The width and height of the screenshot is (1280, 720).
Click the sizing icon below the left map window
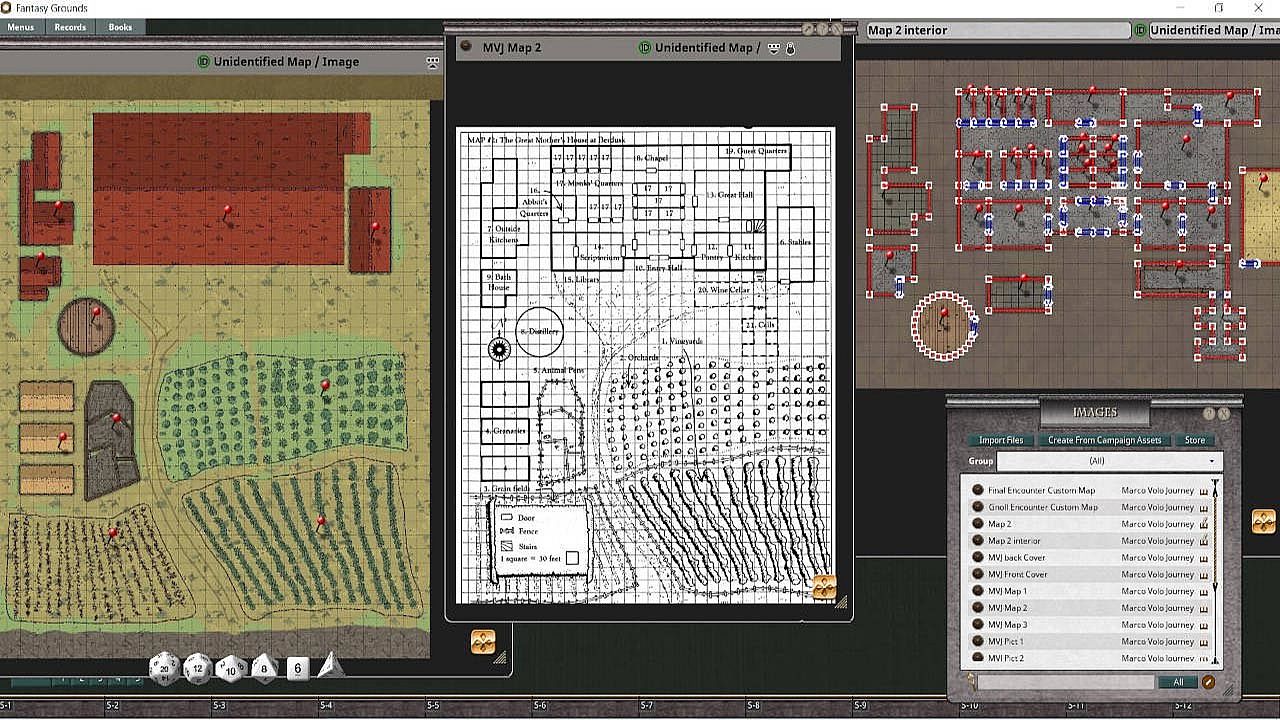(483, 642)
